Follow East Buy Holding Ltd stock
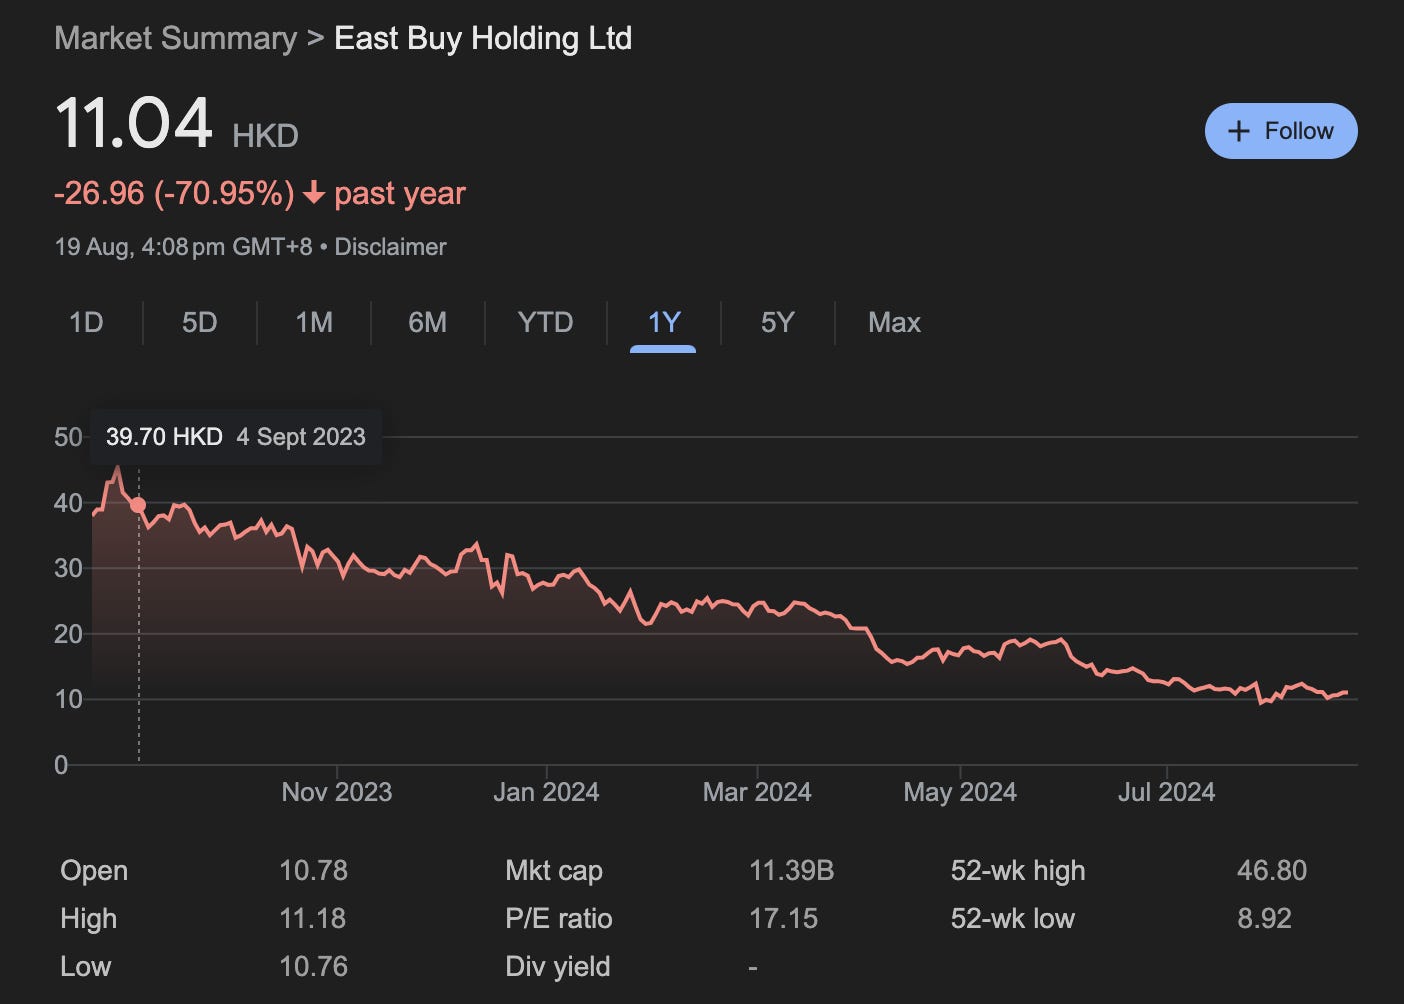 coord(1281,131)
